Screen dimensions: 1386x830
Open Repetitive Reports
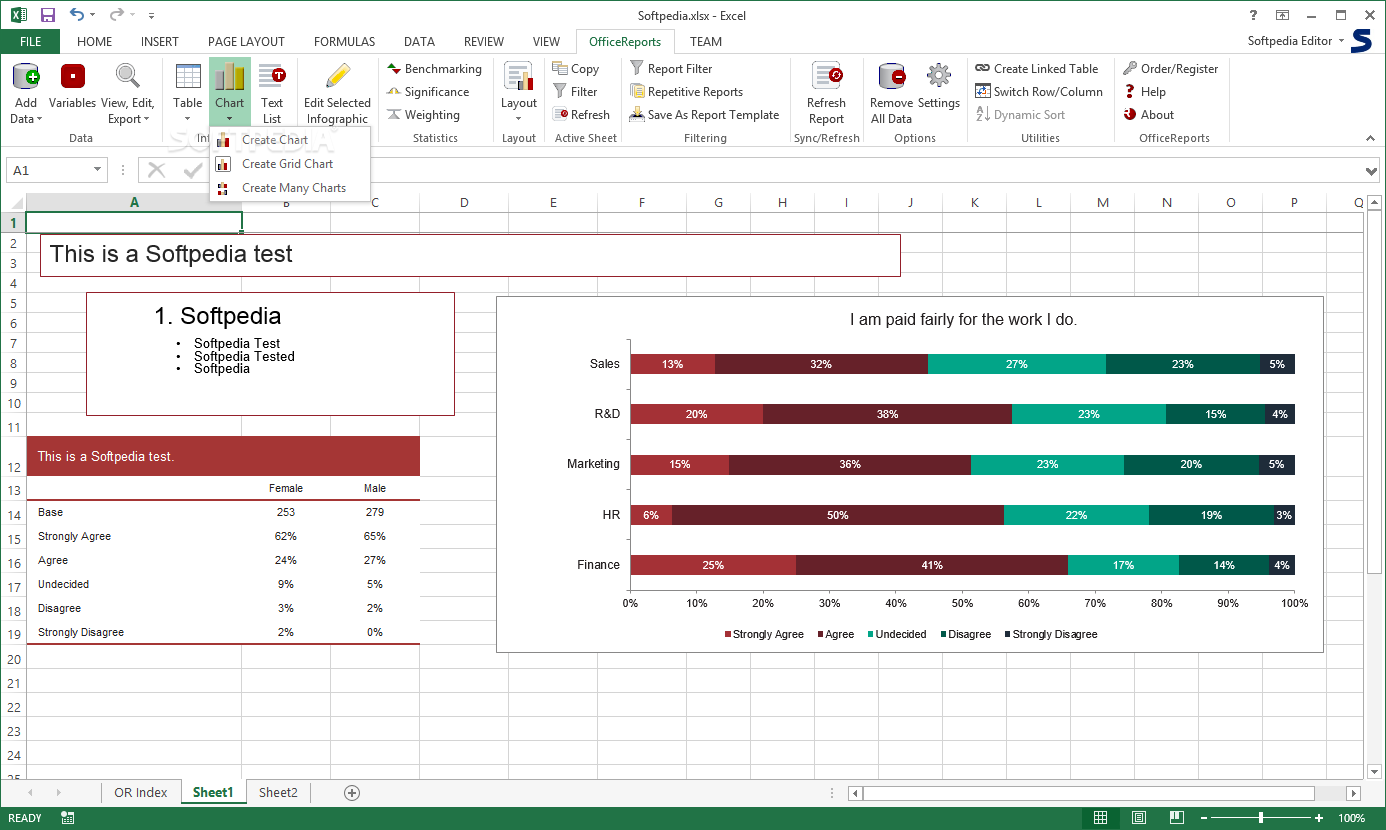[686, 92]
